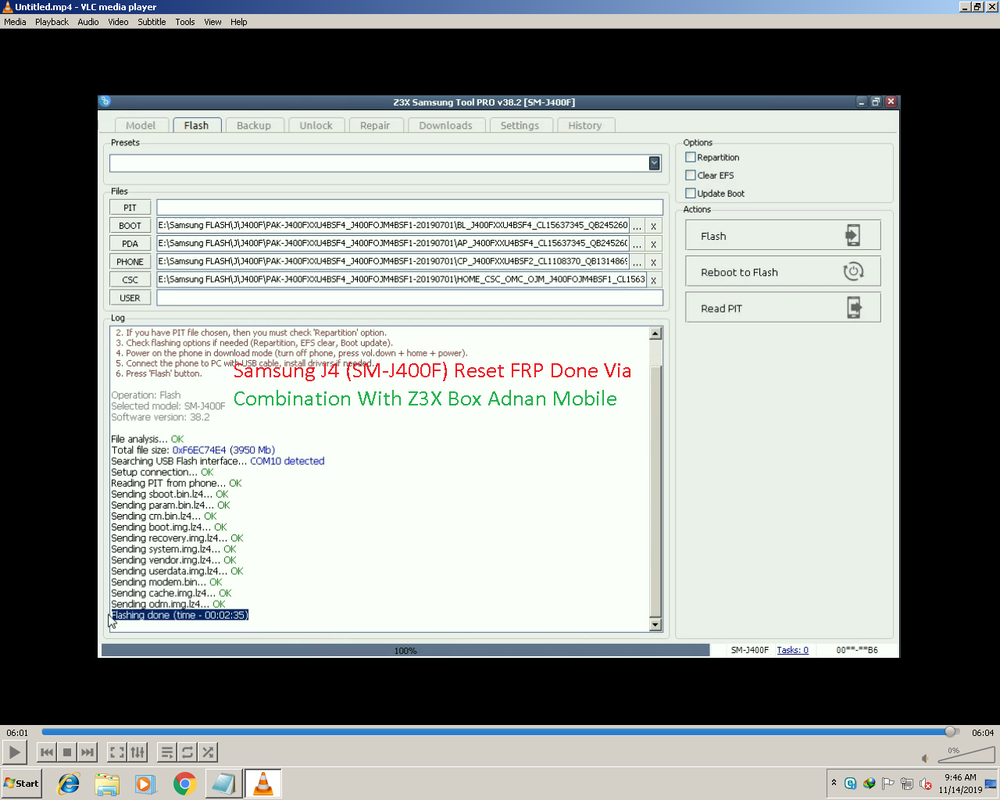This screenshot has width=1000, height=800.
Task: Adjust the VLC volume slider
Action: (x=966, y=755)
